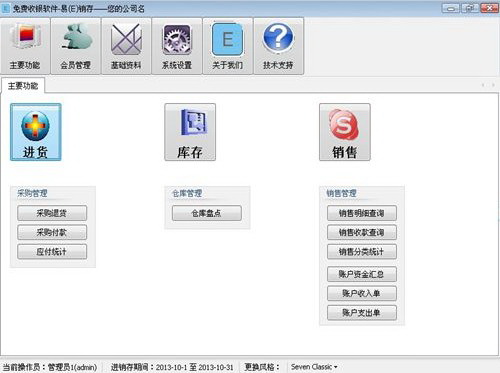Click the 更换风格 status label
500x373 pixels.
click(x=262, y=367)
